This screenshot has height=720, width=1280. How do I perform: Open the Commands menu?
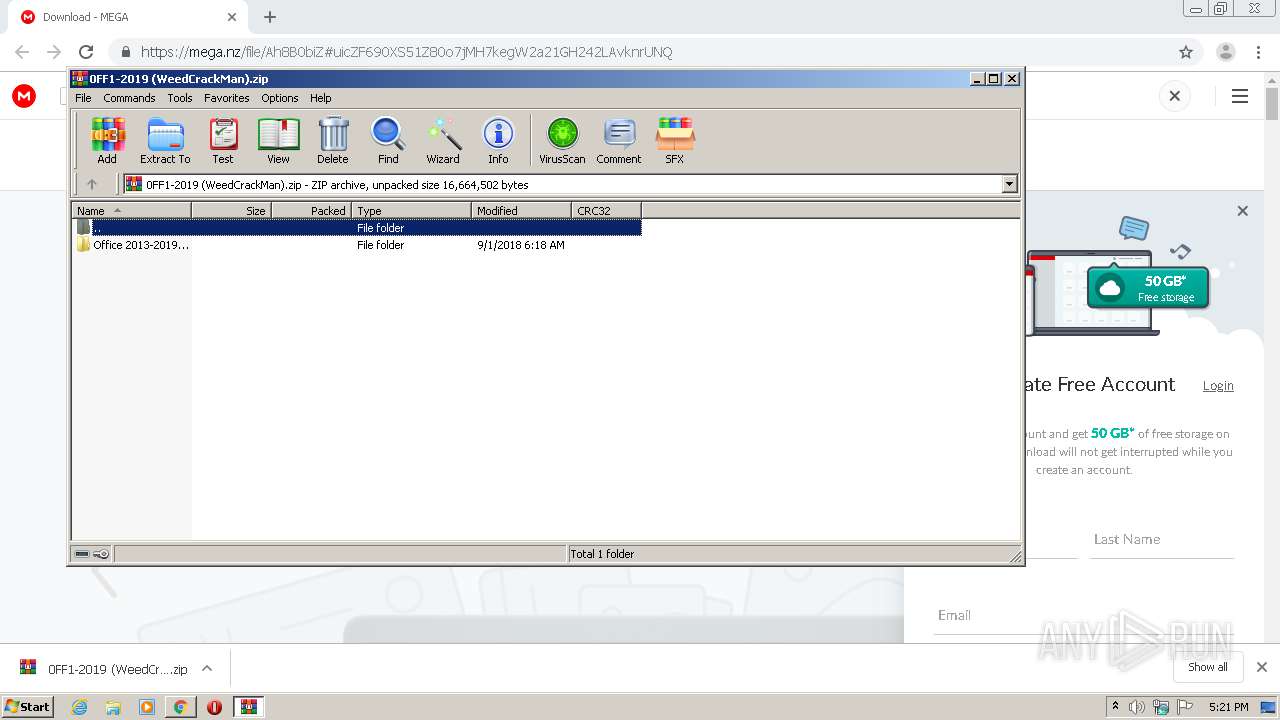129,98
